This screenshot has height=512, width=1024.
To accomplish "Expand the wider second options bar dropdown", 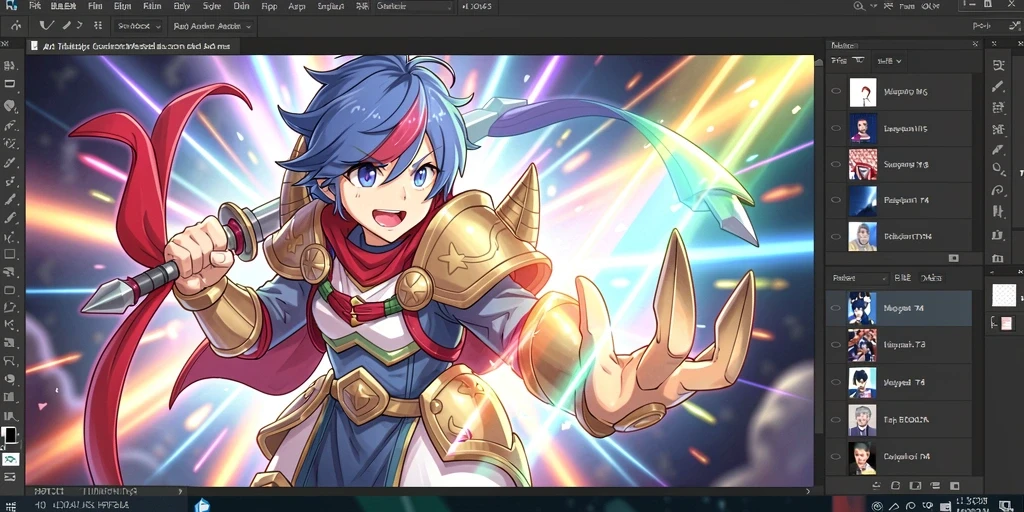I will point(212,26).
